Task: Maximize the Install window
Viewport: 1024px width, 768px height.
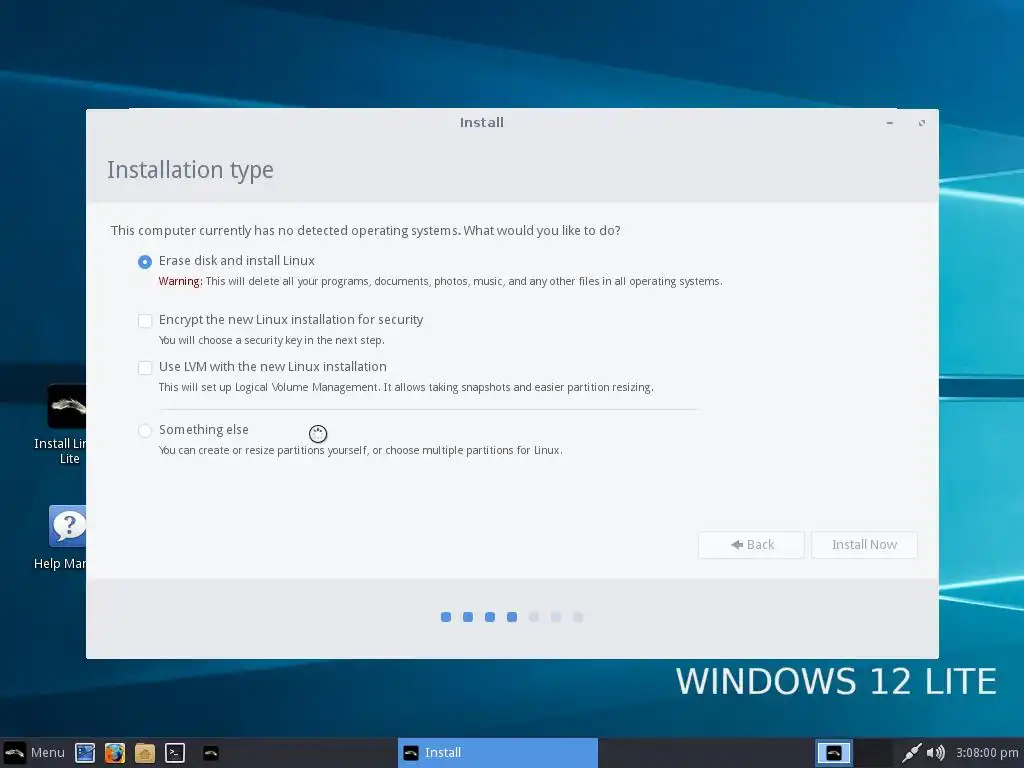Action: (921, 123)
